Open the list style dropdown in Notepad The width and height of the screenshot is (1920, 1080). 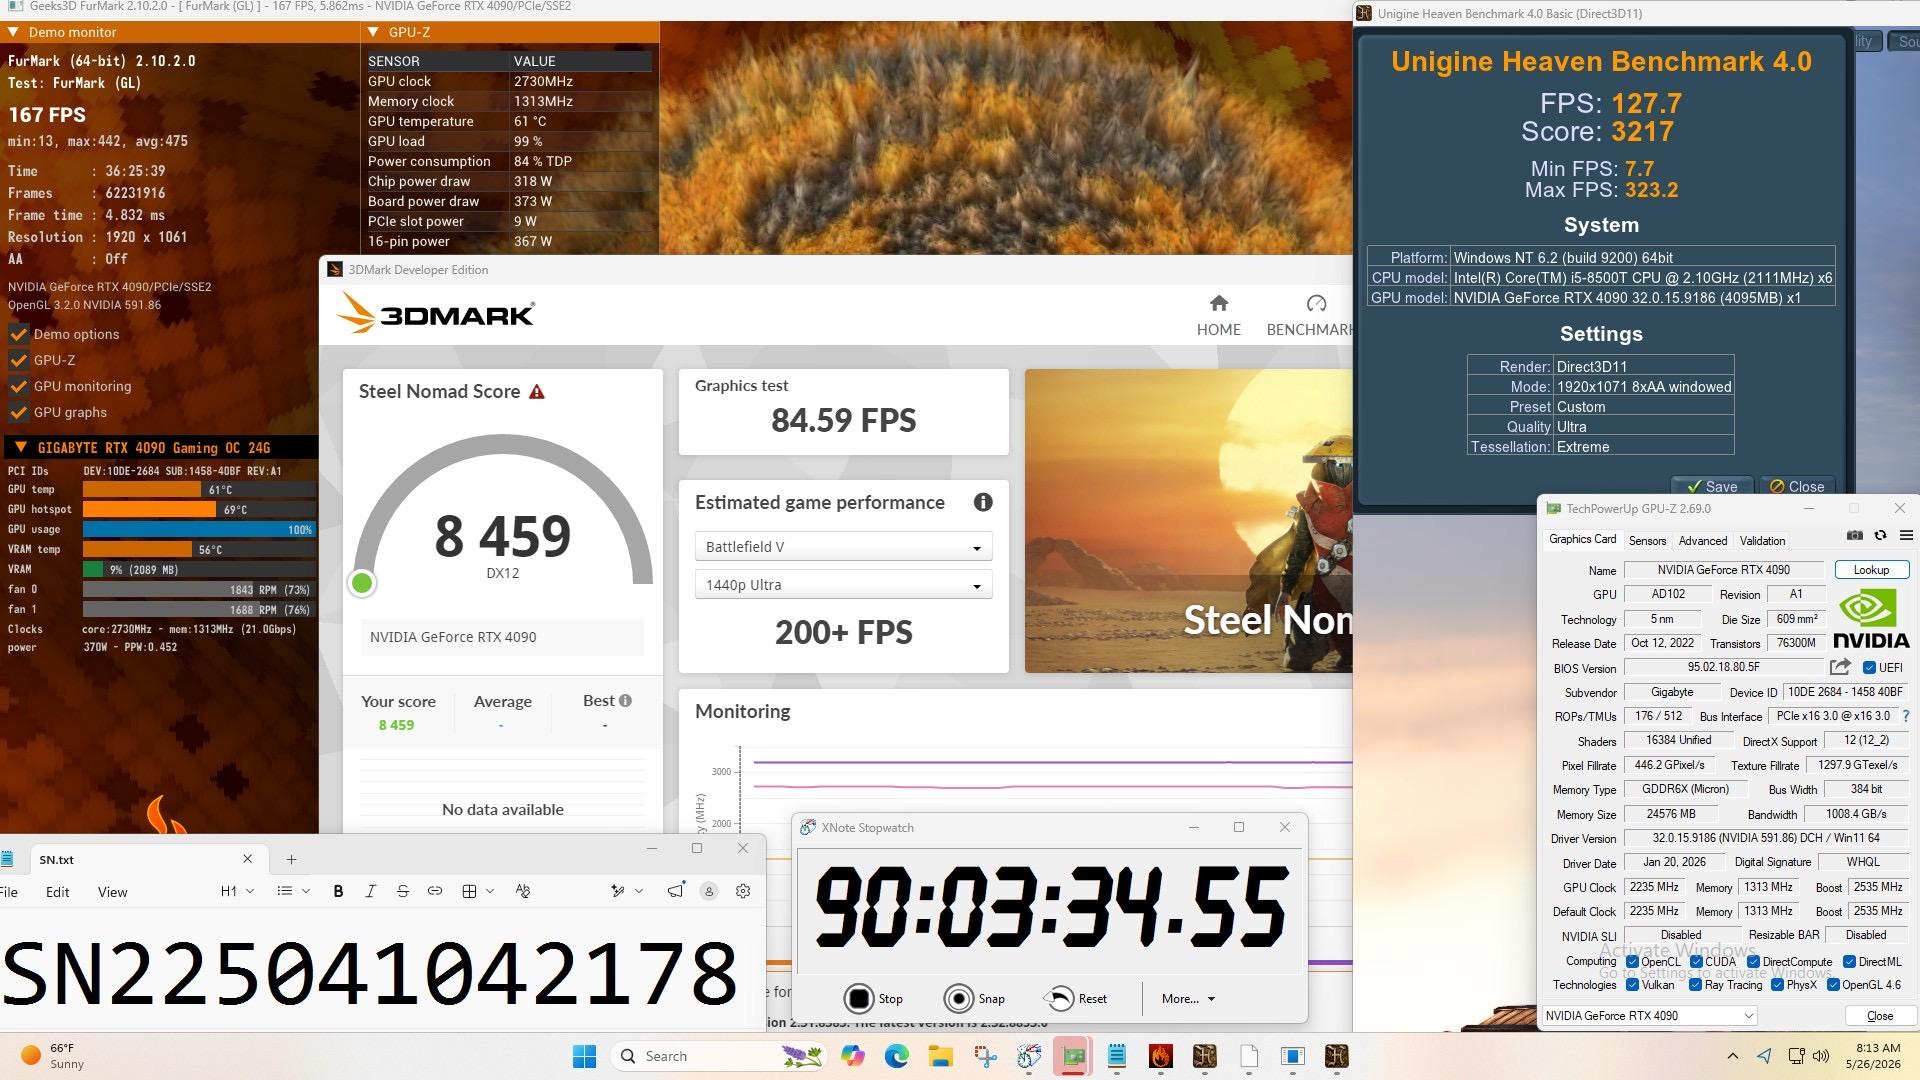(x=293, y=891)
